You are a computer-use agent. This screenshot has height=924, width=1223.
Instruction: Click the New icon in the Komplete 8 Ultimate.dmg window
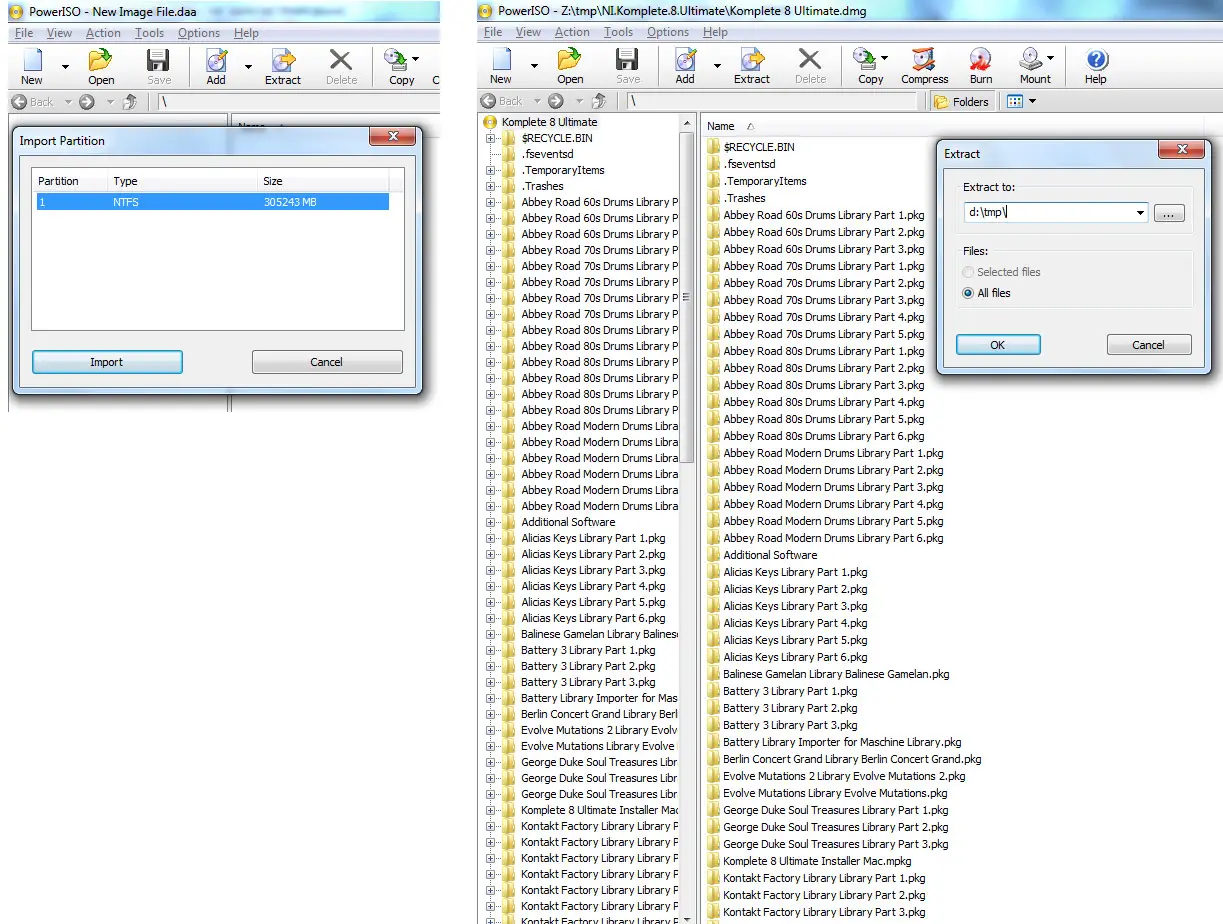[501, 66]
